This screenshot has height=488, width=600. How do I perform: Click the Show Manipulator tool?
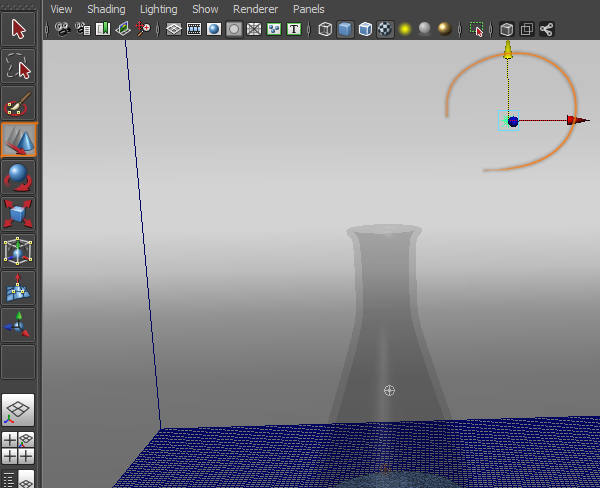click(x=19, y=324)
